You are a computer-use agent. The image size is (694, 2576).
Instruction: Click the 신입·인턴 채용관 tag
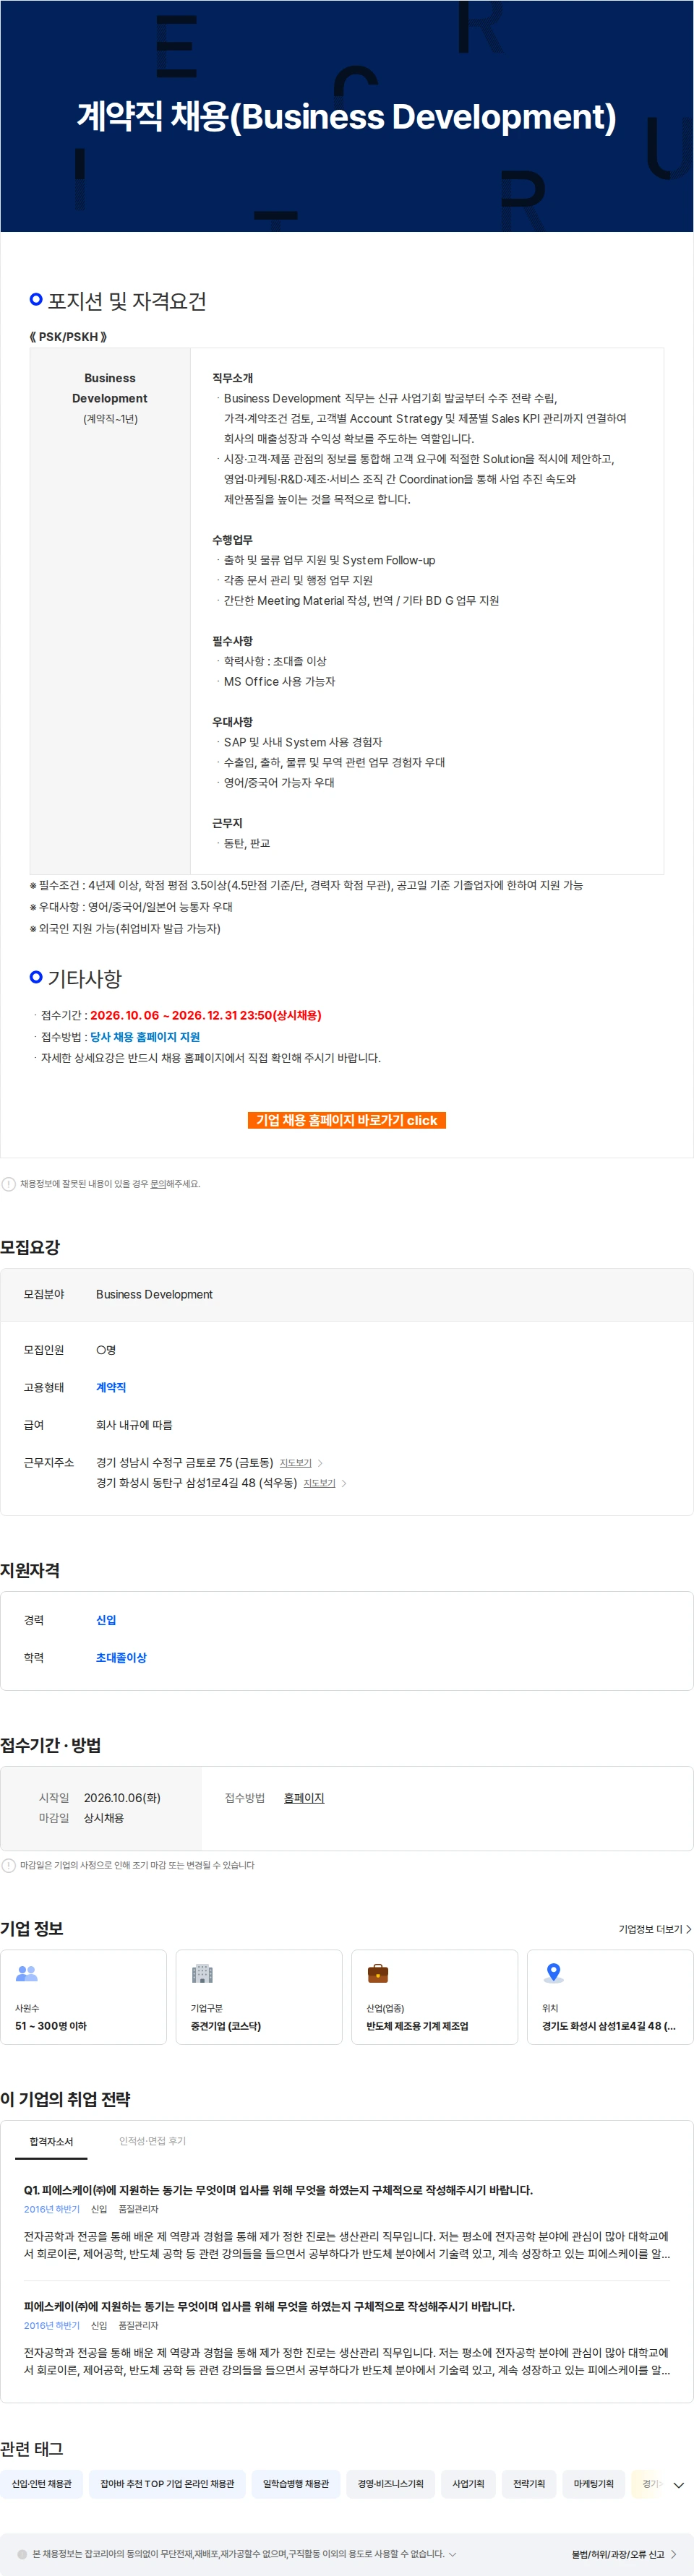[x=42, y=2484]
